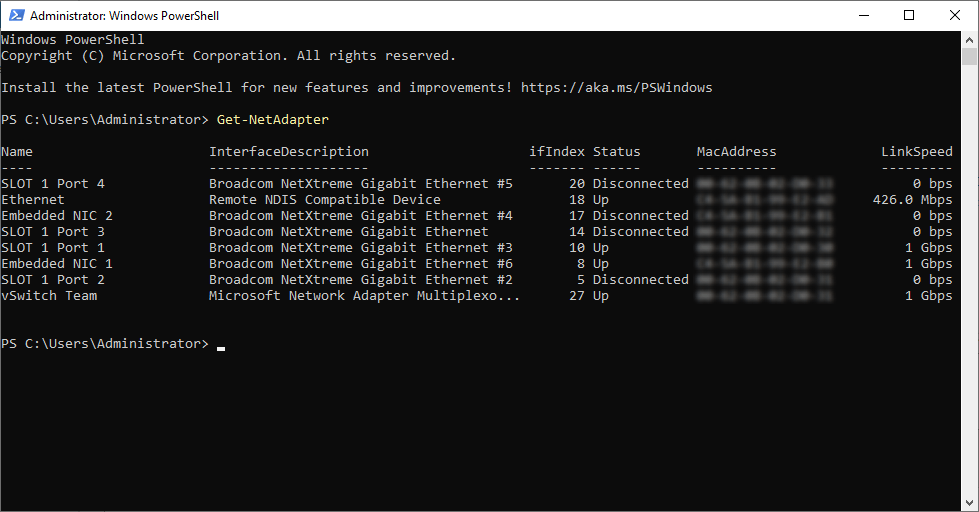The image size is (979, 512).
Task: Click the PowerShell icon in title bar
Action: coord(16,15)
